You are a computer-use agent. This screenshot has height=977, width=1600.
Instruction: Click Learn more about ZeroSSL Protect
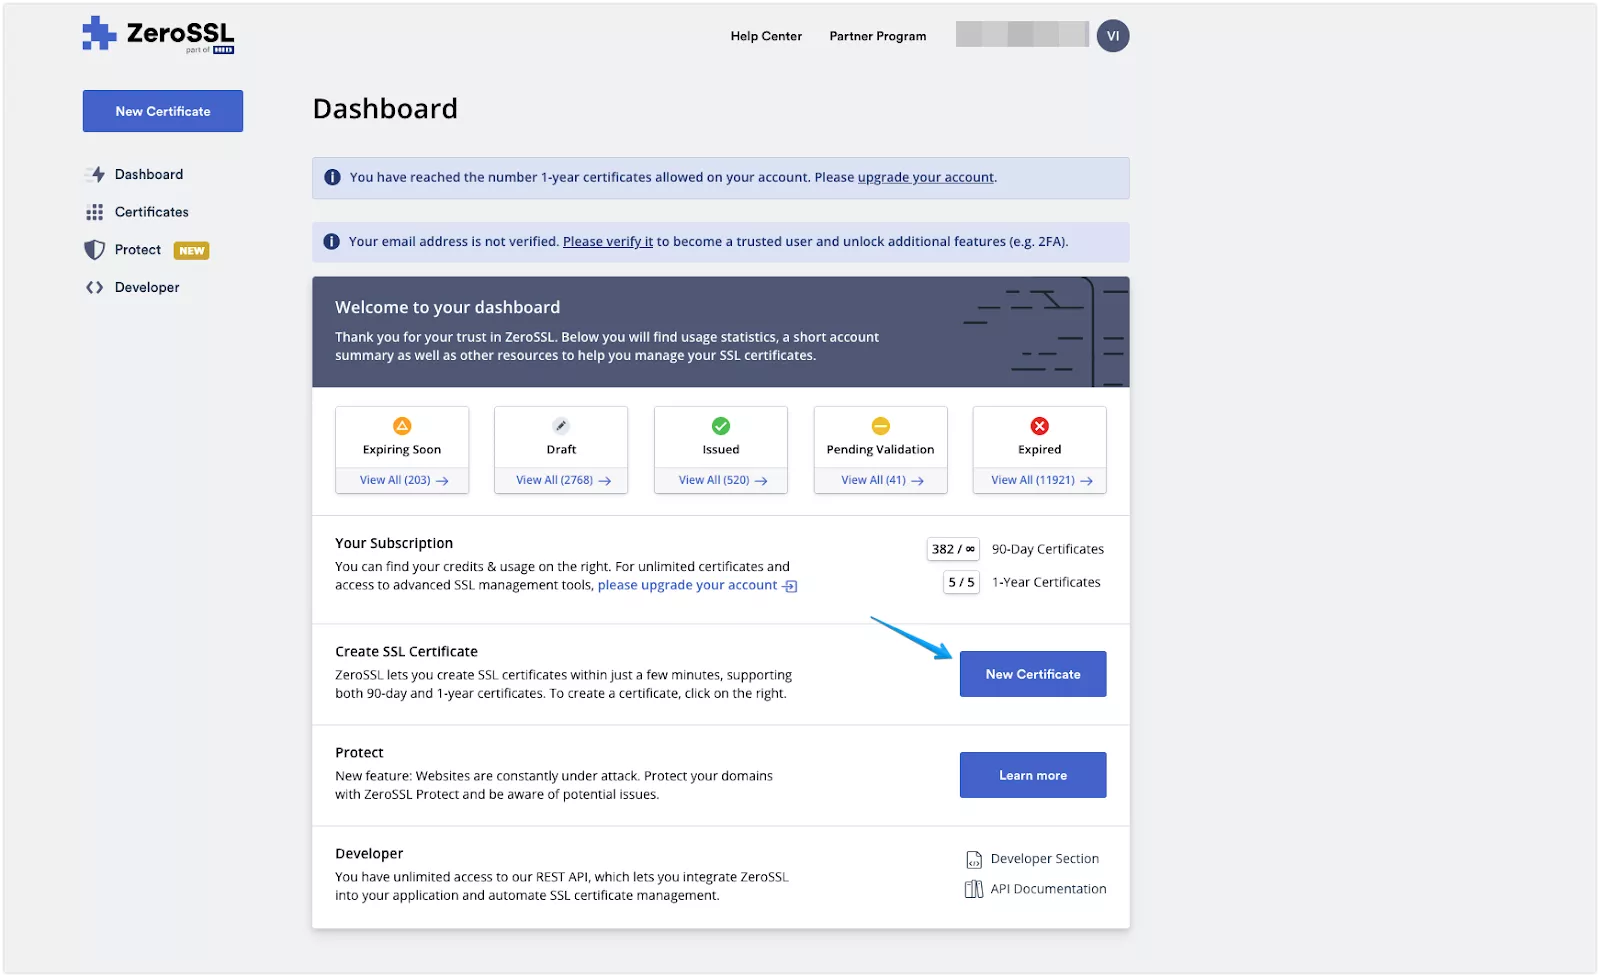click(x=1032, y=774)
